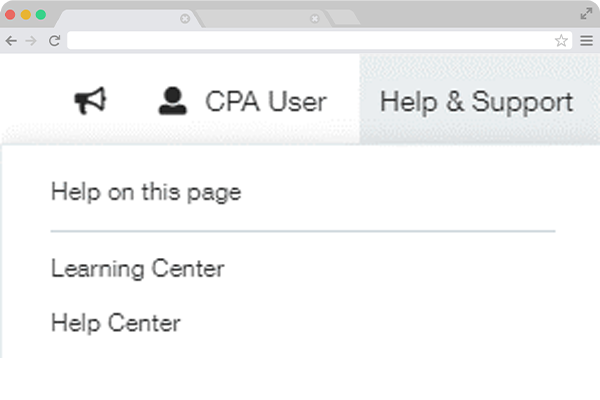Select "Help on this page"

[x=146, y=192]
